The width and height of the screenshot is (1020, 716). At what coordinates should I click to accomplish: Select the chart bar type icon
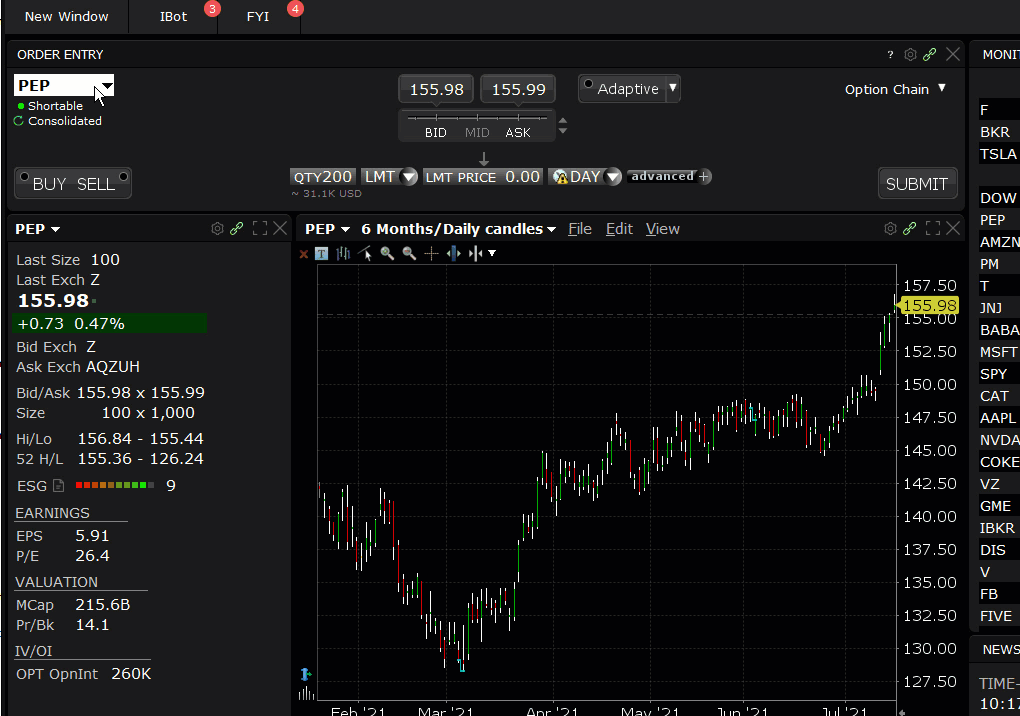coord(343,254)
